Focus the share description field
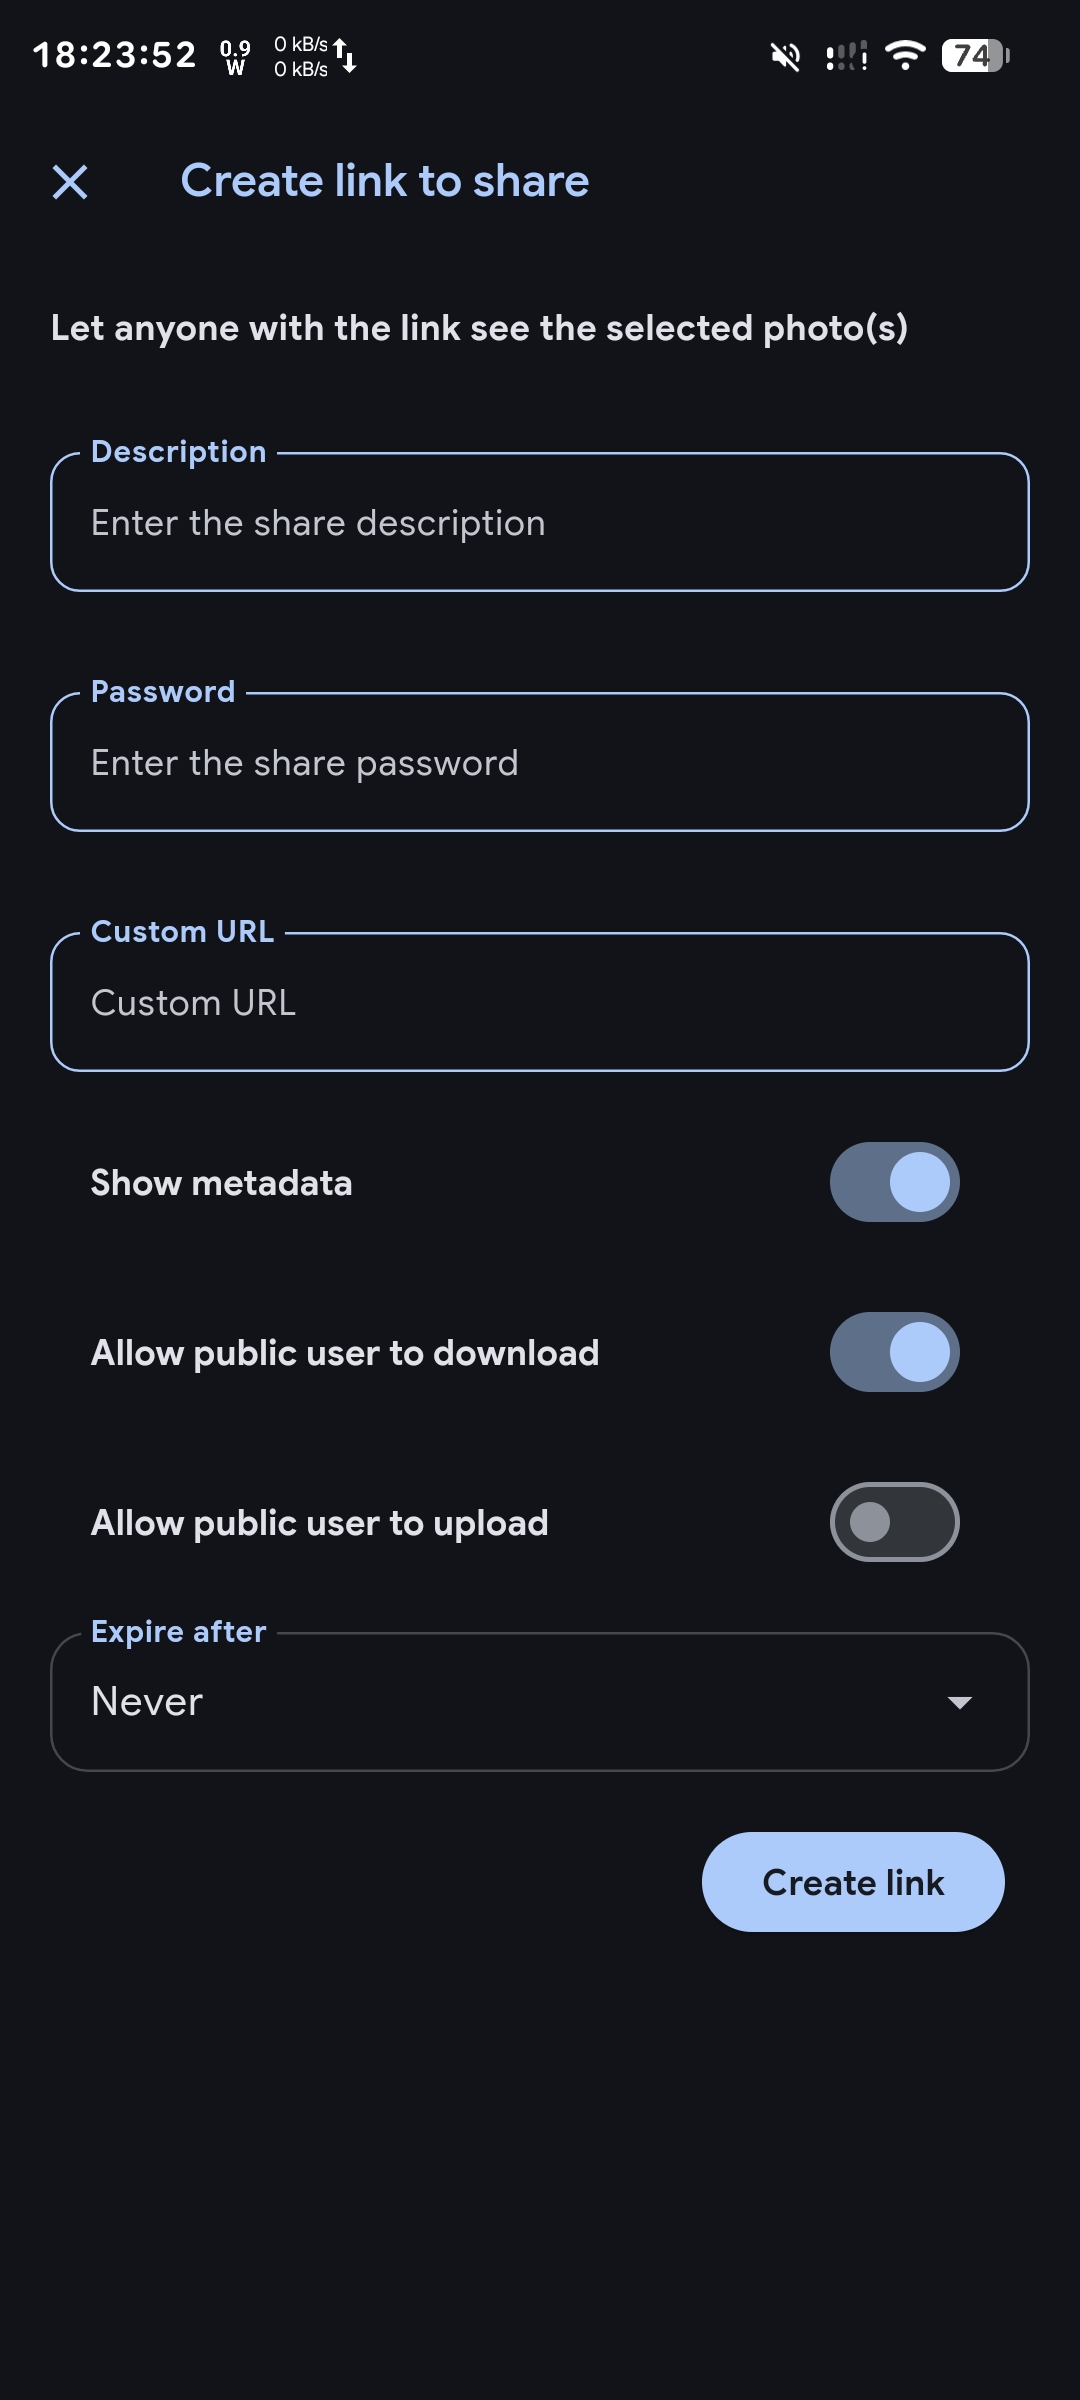 pos(540,522)
